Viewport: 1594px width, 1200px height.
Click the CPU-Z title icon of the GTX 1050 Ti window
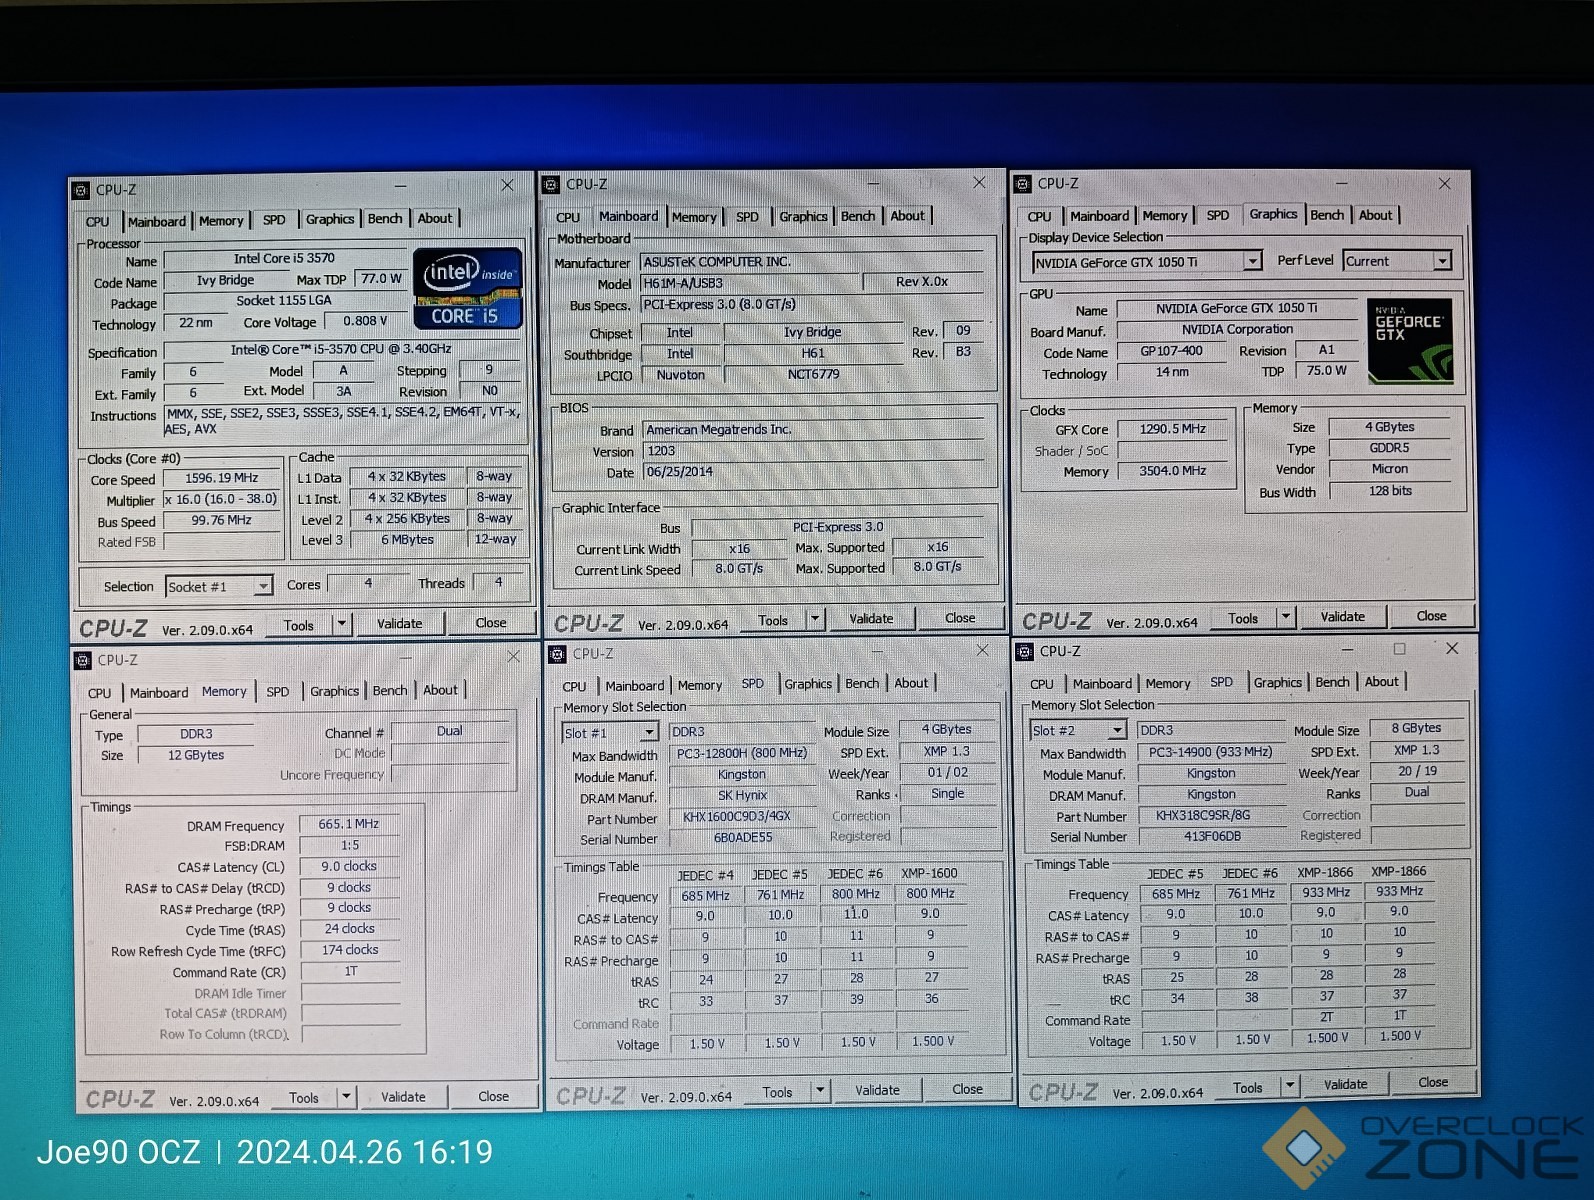point(1022,184)
